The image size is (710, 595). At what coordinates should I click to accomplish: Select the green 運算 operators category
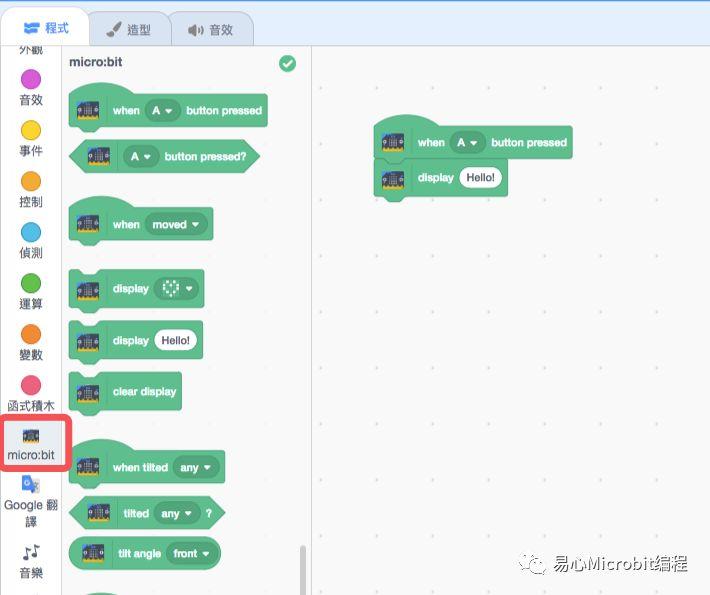coord(31,292)
